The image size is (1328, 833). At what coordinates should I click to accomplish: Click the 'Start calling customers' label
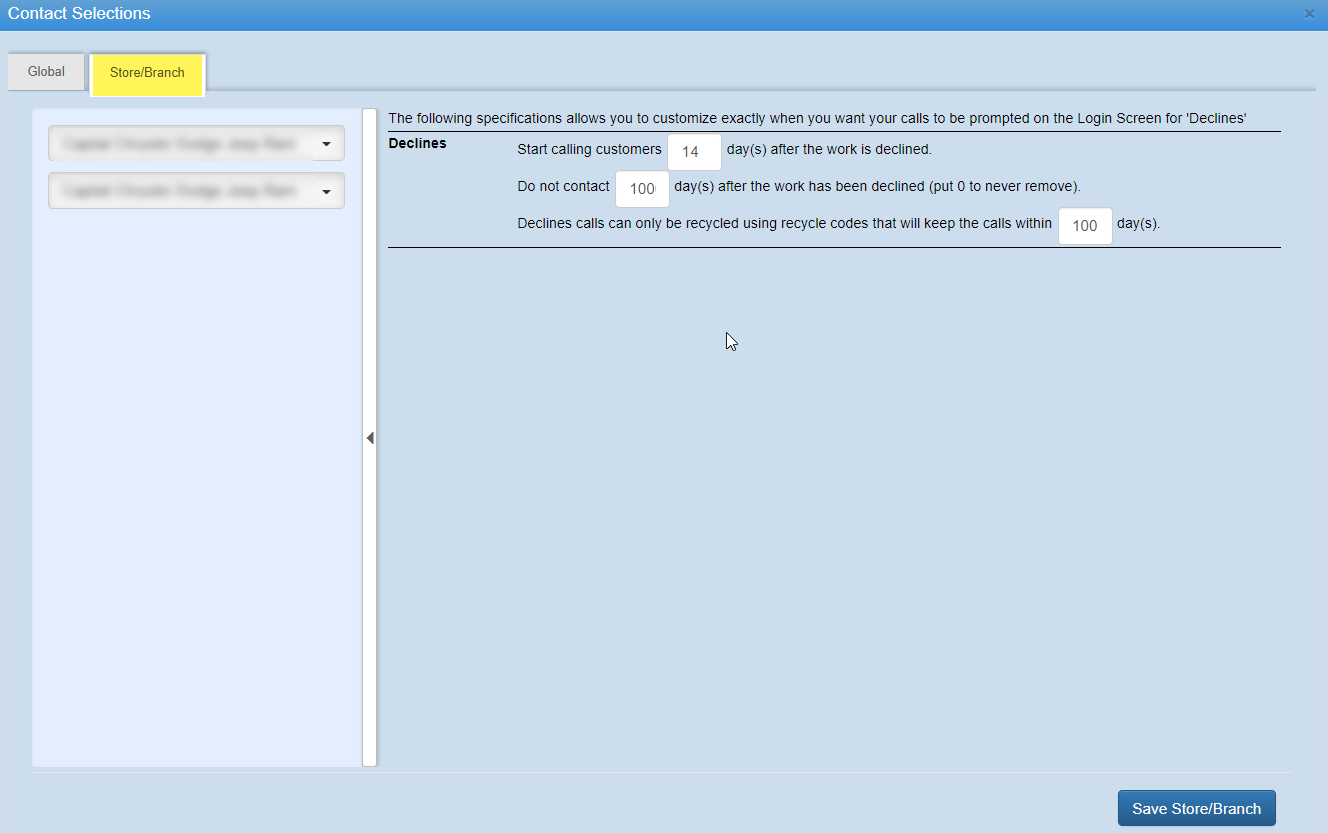click(x=589, y=150)
